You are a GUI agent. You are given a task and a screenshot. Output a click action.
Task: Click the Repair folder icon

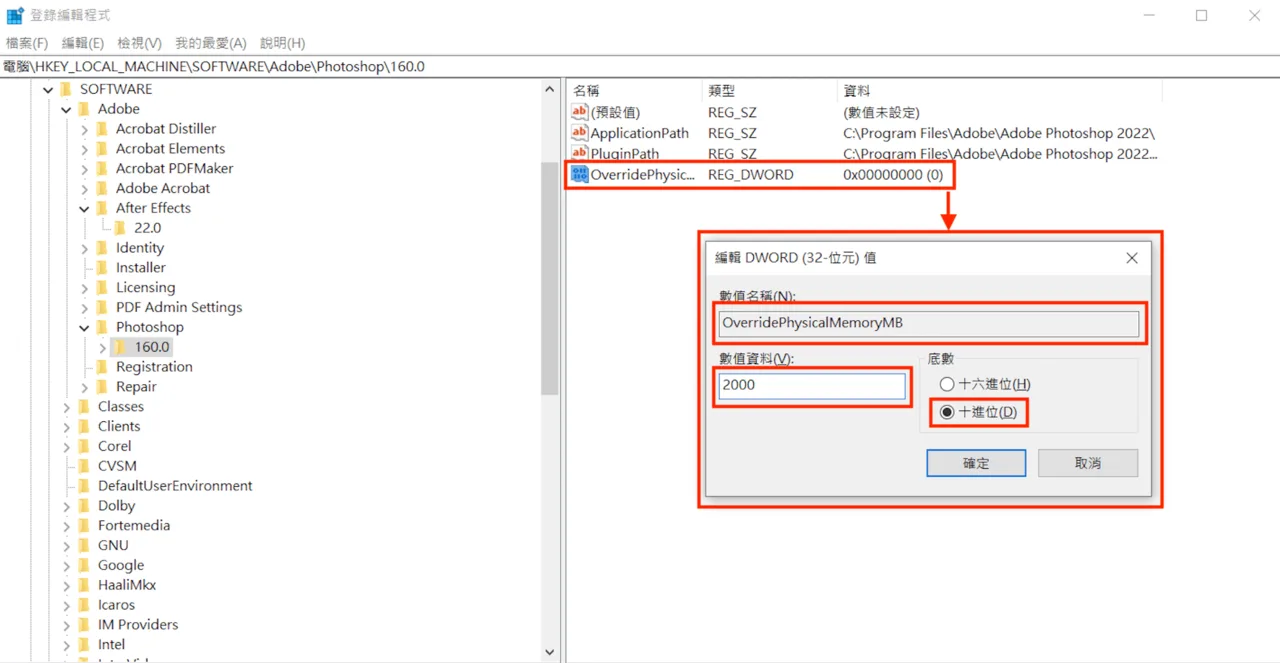pyautogui.click(x=102, y=387)
